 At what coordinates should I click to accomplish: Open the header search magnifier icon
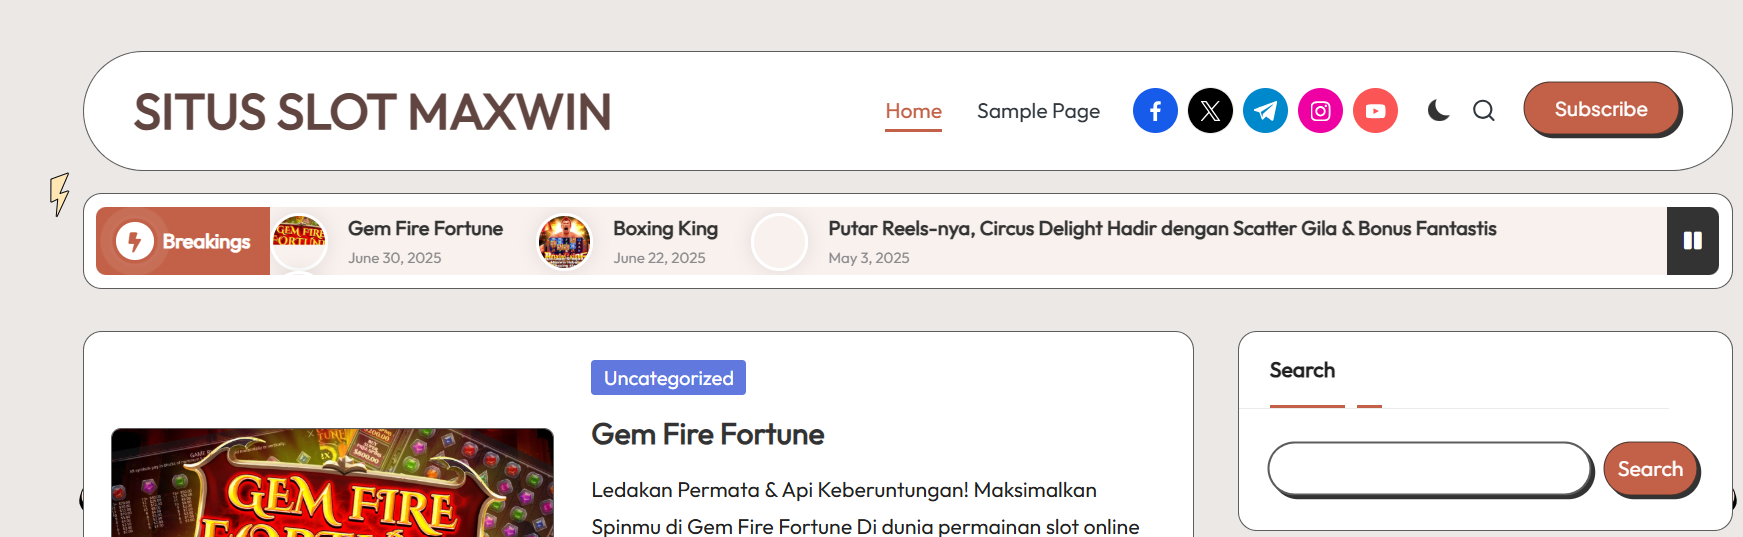coord(1484,110)
